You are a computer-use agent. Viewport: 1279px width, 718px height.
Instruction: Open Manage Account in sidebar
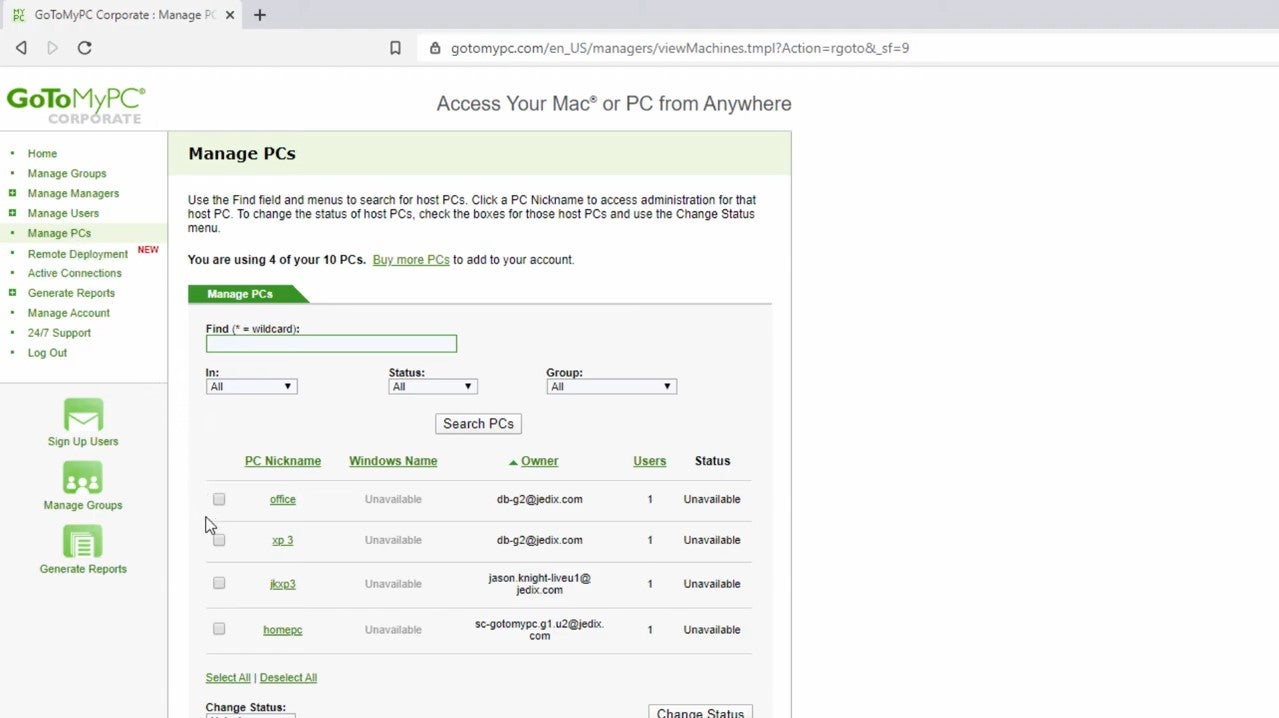coord(69,313)
